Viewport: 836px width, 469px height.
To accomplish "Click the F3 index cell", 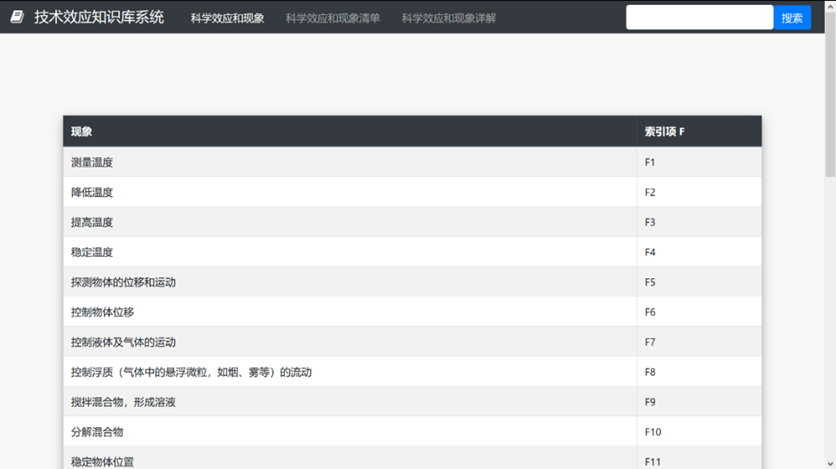I will [699, 222].
